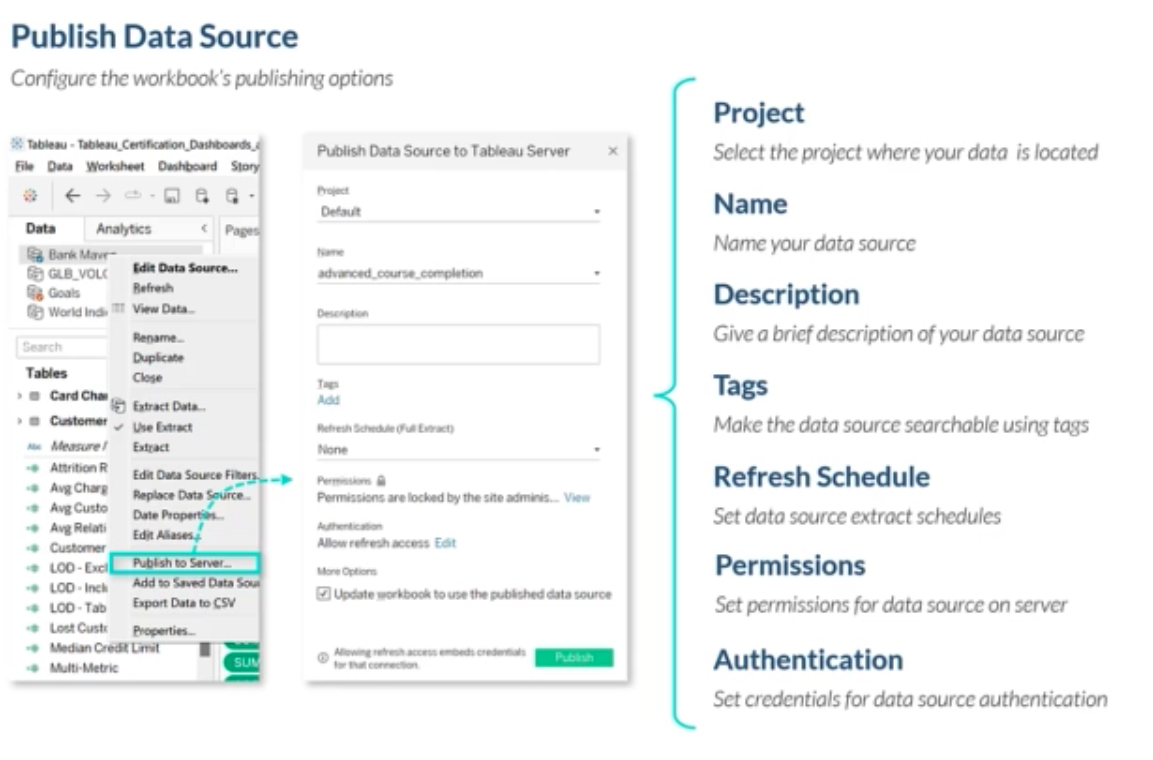Click the World Indi data source icon
Viewport: 1153px width, 760px height.
pyautogui.click(x=35, y=312)
